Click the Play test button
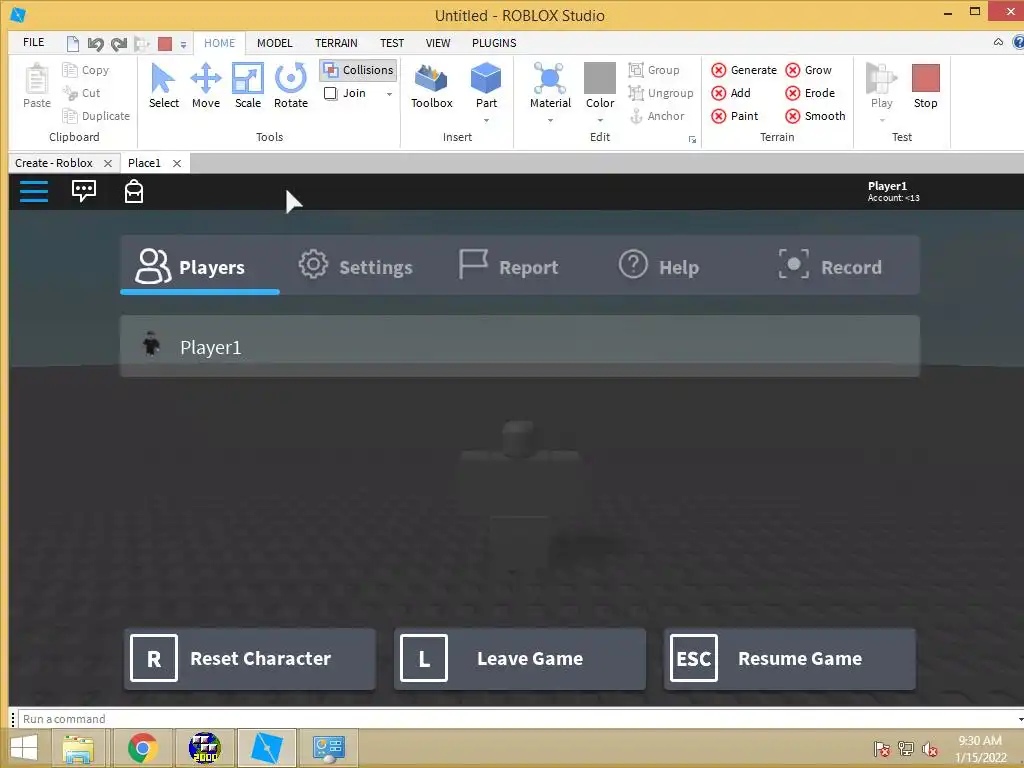1024x768 pixels. [x=881, y=86]
